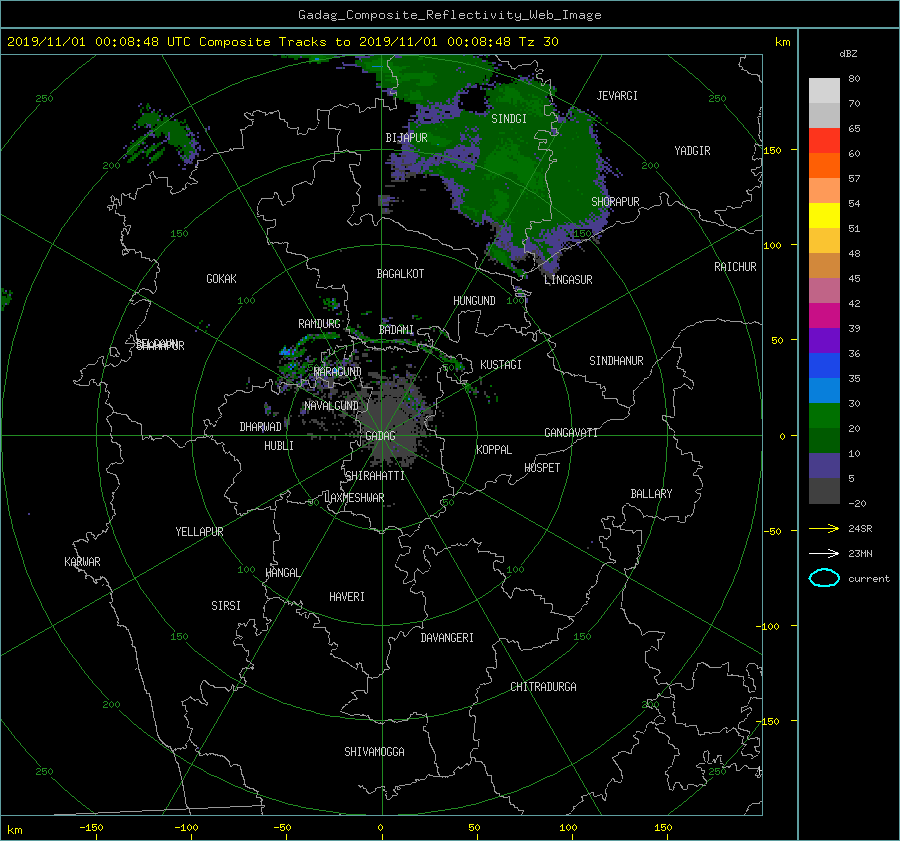Select the SHIVAMOGGA city label
Viewport: 900px width, 841px height.
coord(374,752)
